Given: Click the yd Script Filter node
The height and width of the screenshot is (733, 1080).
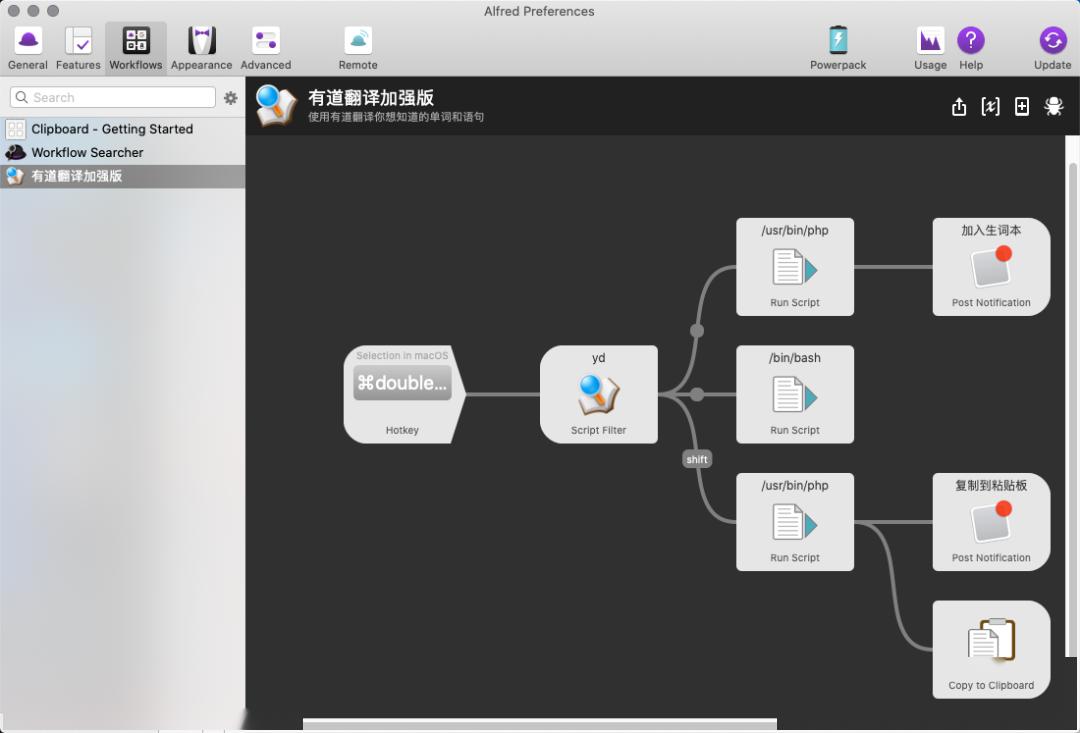Looking at the screenshot, I should tap(599, 394).
